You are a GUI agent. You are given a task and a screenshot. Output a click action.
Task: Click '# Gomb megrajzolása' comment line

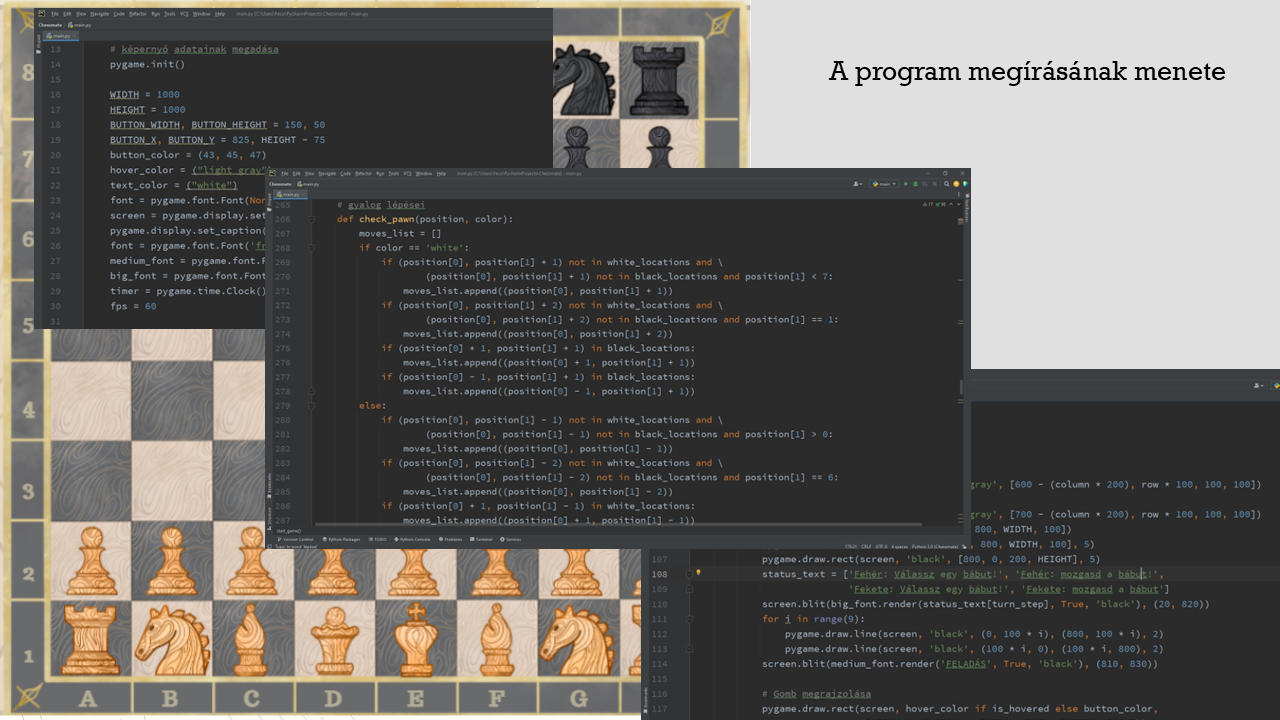click(816, 694)
